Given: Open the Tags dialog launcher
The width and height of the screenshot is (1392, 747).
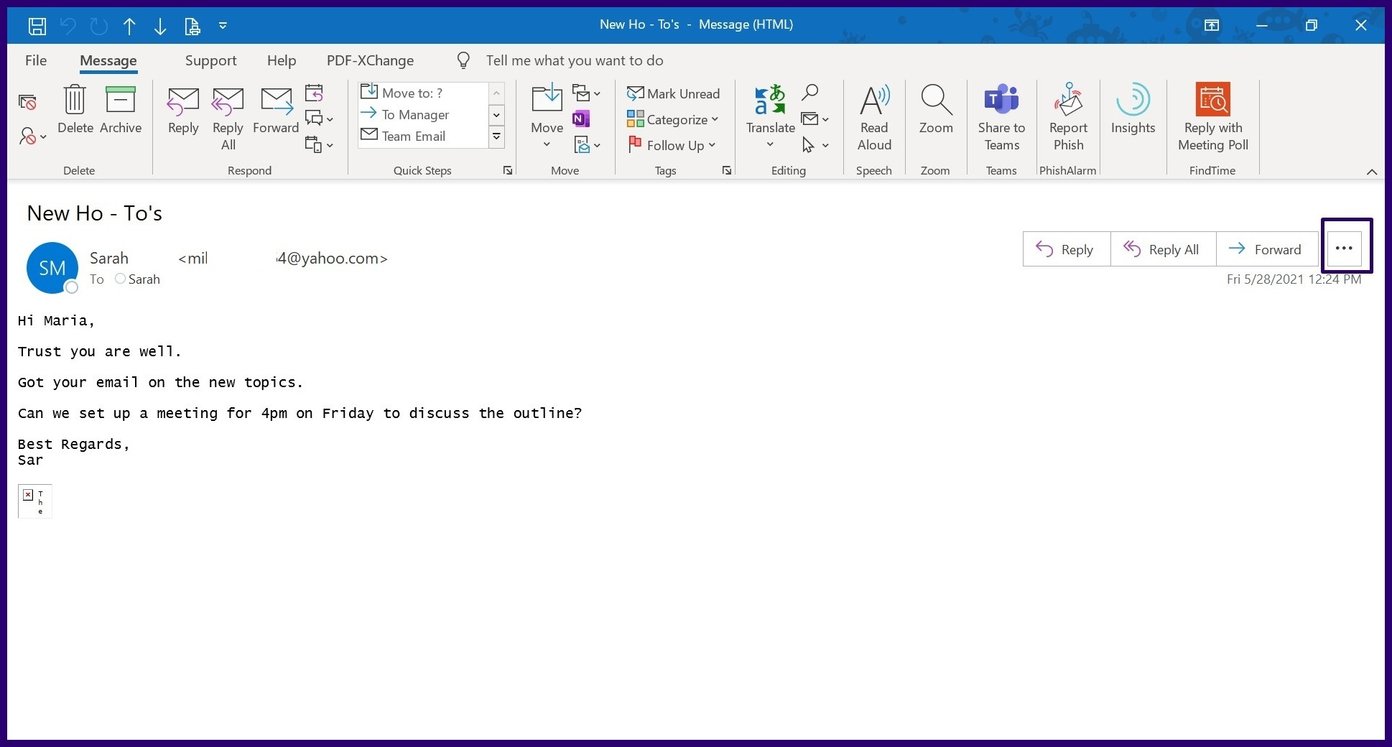Looking at the screenshot, I should click(x=727, y=171).
